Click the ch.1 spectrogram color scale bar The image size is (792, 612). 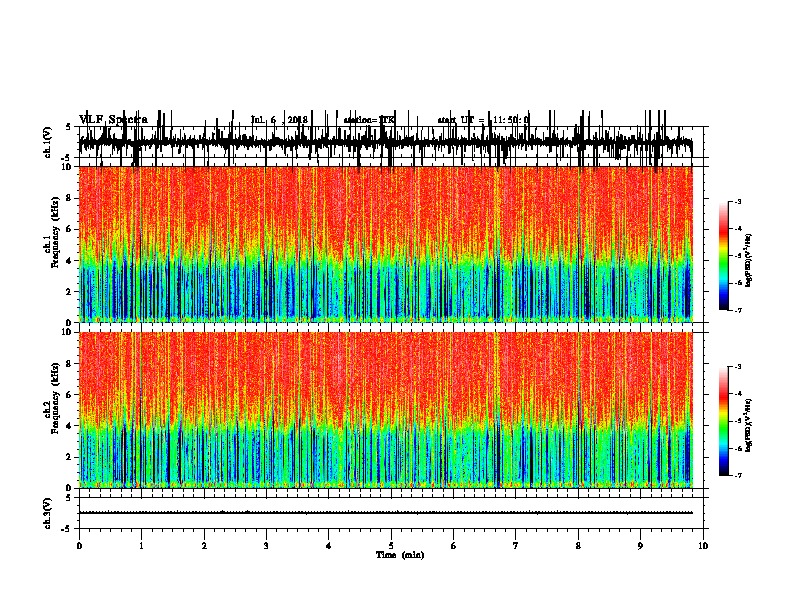(x=723, y=256)
